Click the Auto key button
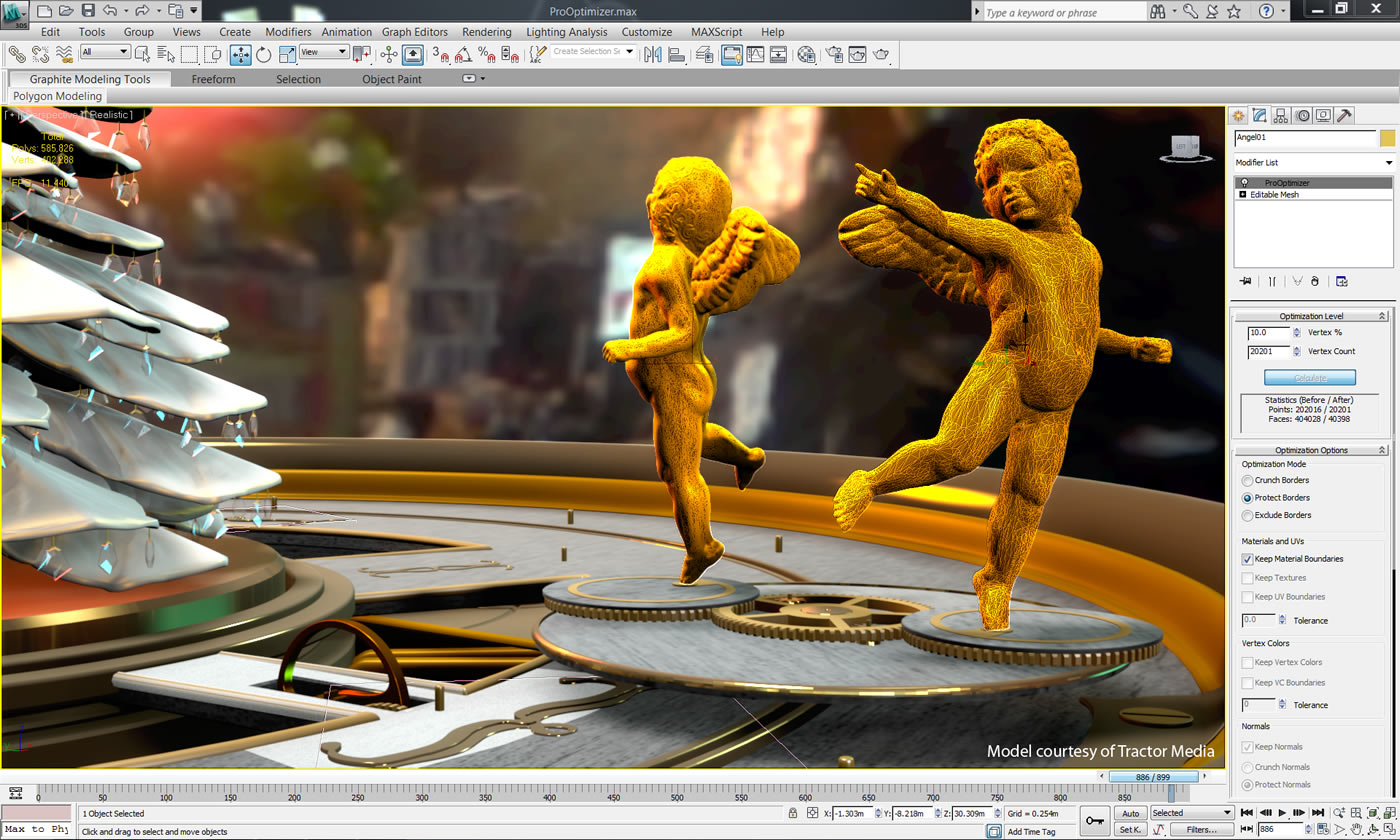Image resolution: width=1400 pixels, height=840 pixels. [1130, 813]
